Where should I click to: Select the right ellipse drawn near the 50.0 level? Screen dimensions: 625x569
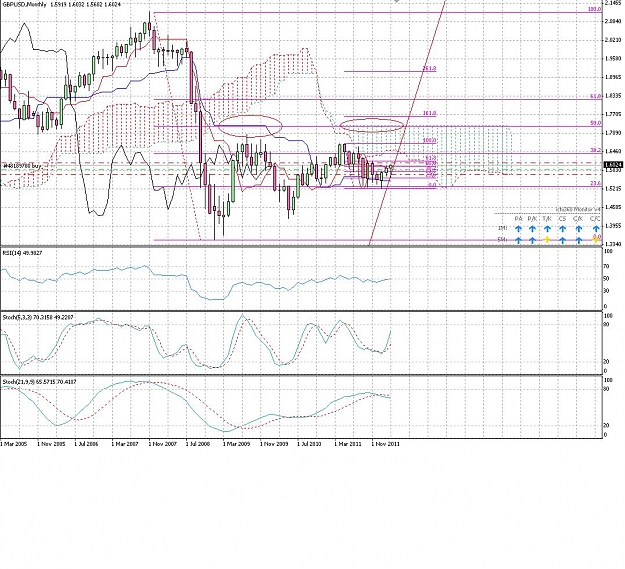tap(371, 125)
